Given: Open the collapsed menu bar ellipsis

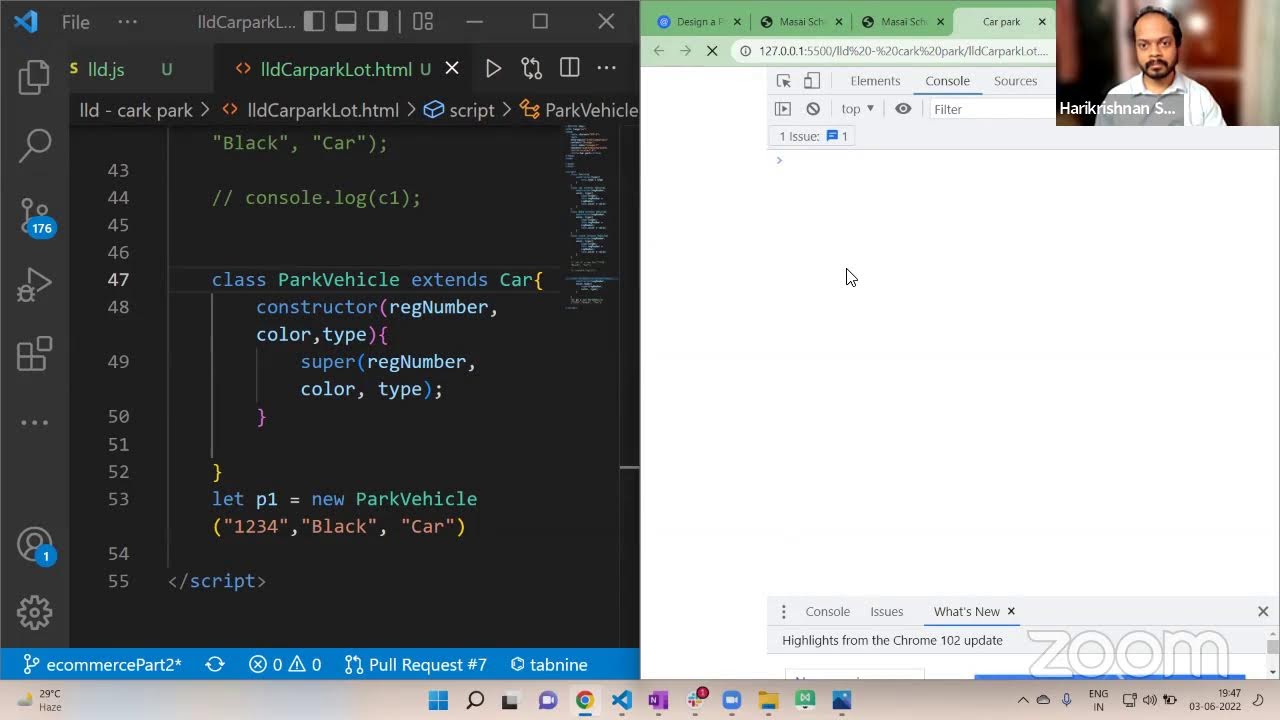Looking at the screenshot, I should tap(128, 21).
